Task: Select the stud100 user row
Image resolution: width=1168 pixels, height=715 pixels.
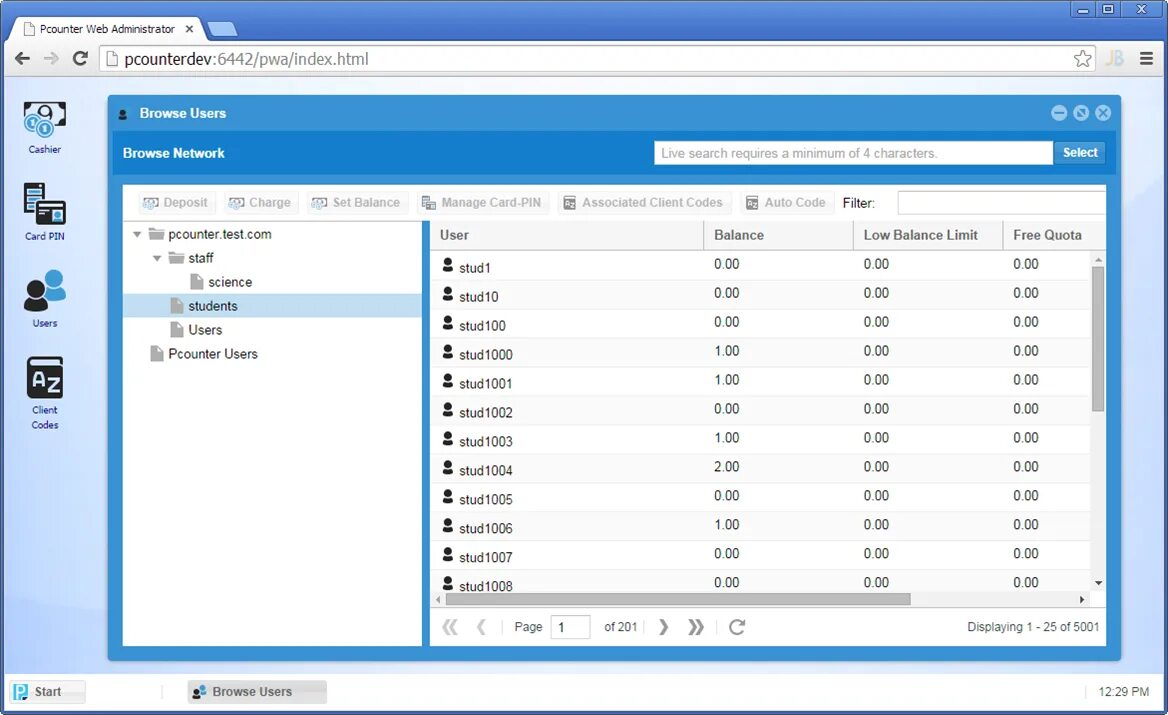Action: [x=760, y=324]
